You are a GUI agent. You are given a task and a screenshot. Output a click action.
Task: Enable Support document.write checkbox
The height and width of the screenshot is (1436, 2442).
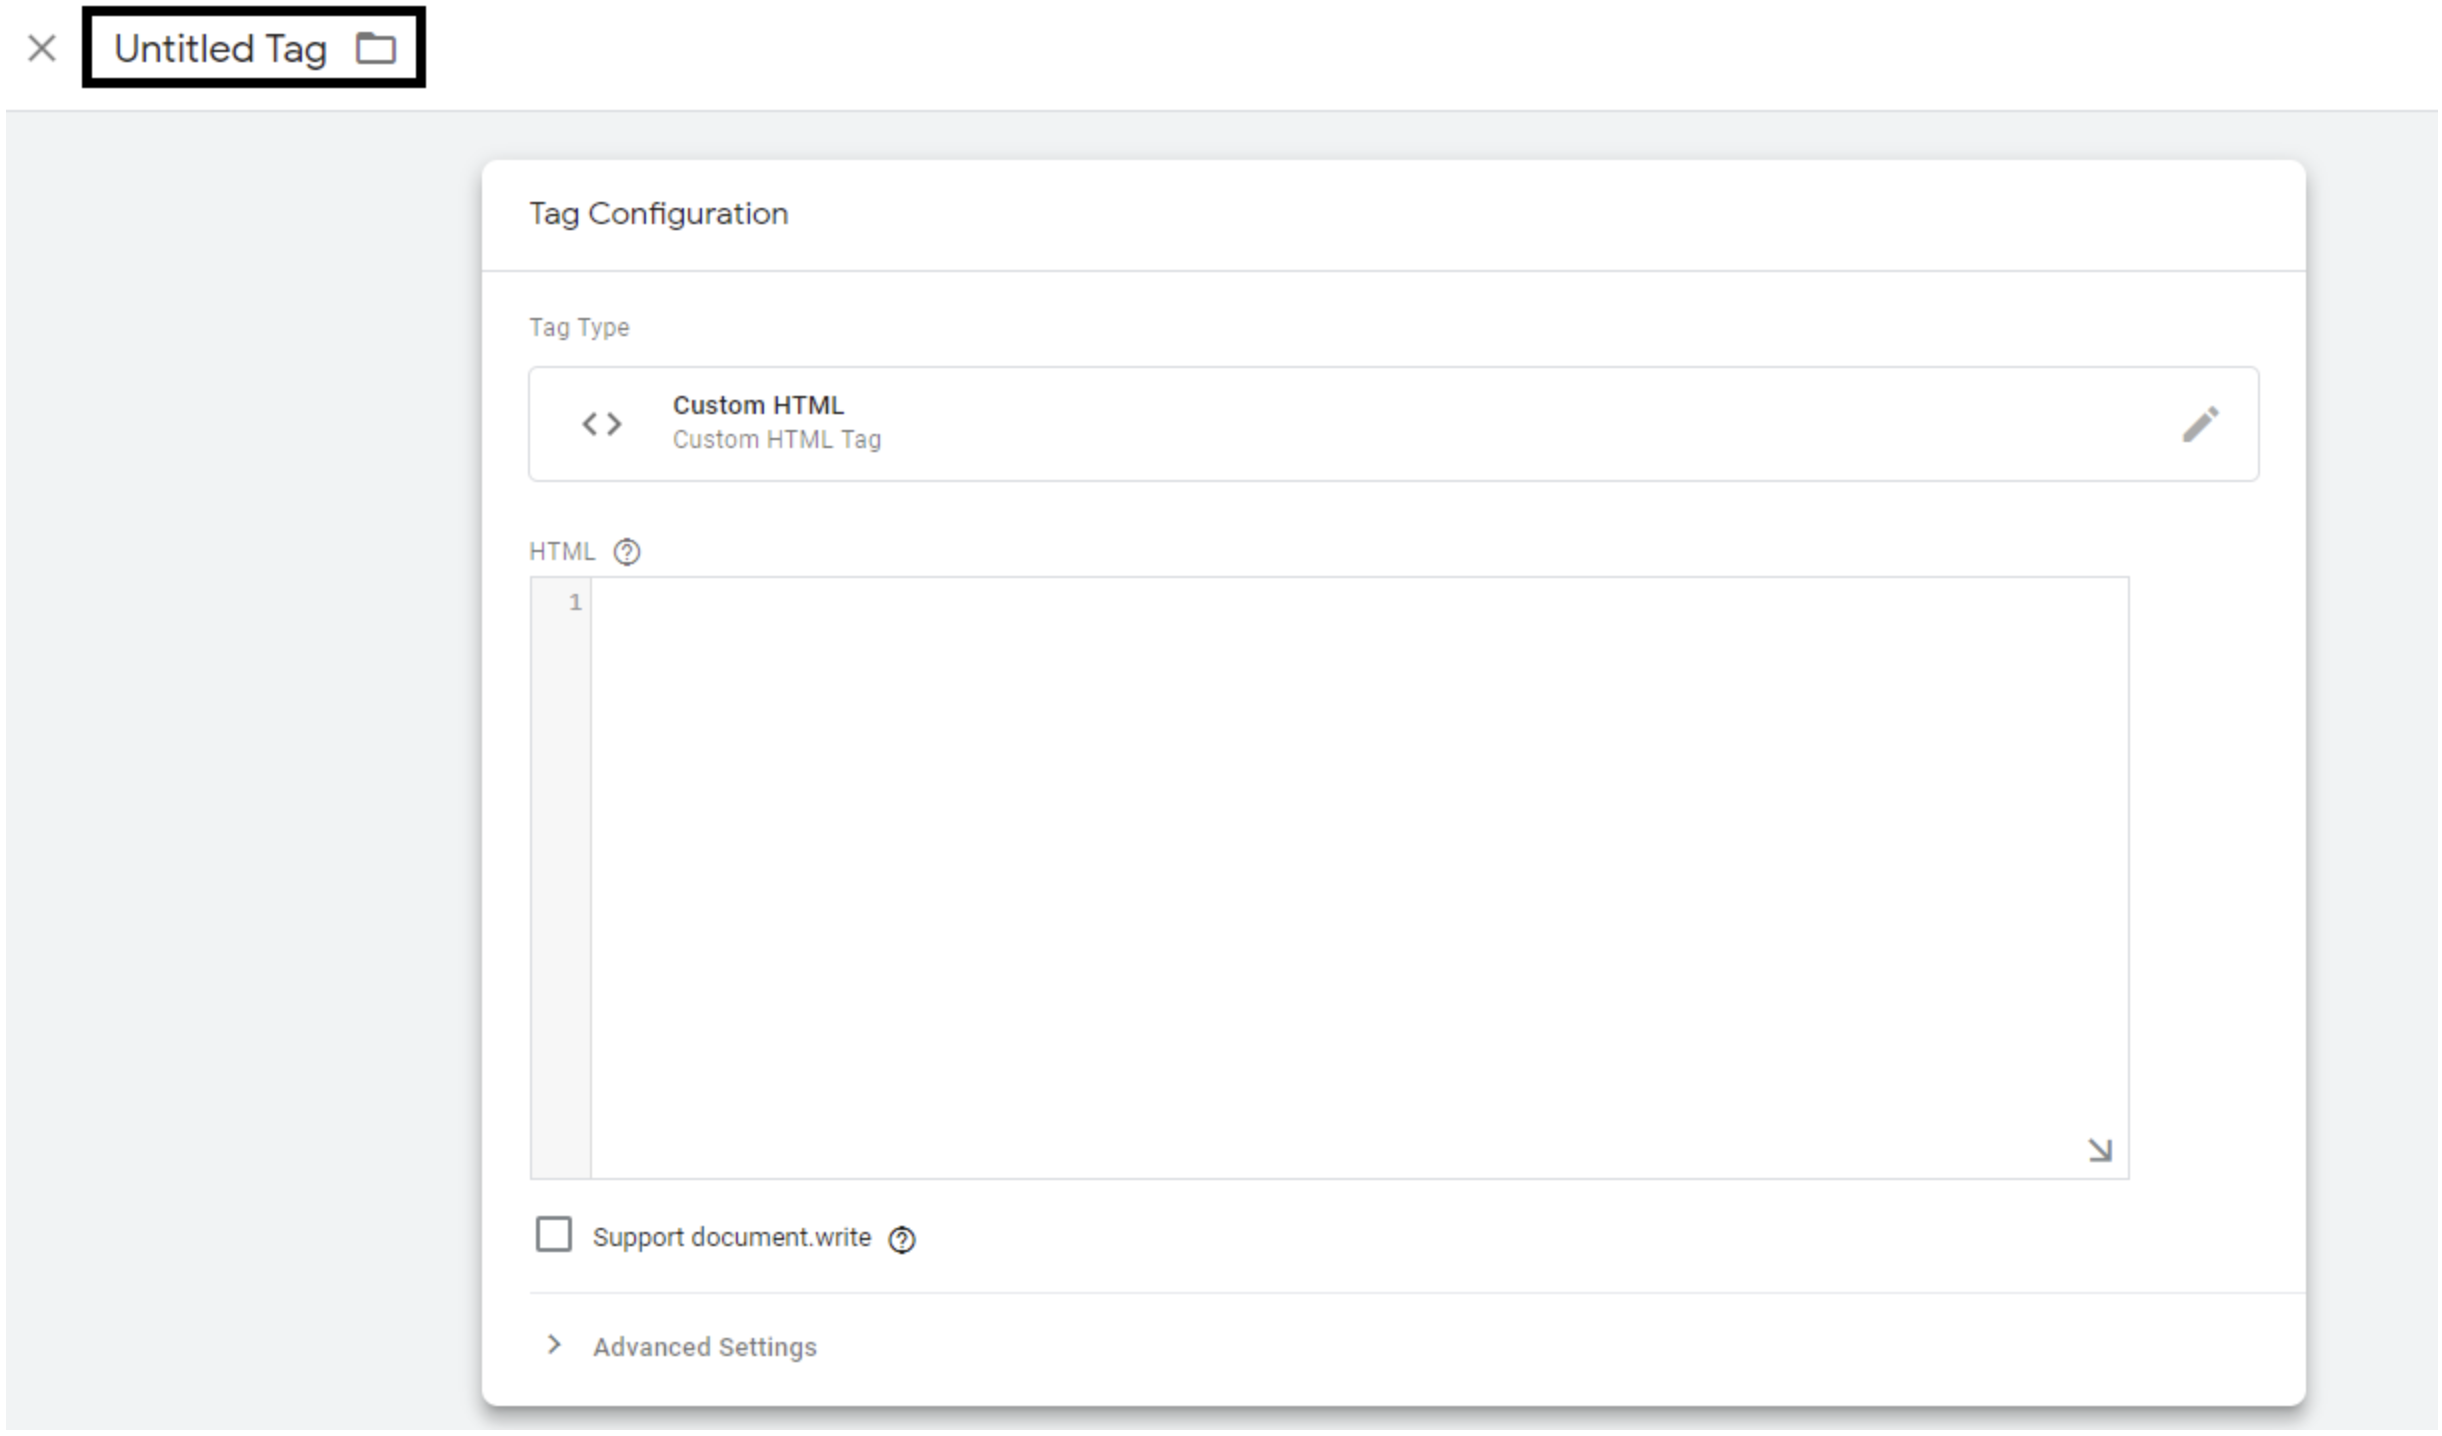coord(554,1235)
